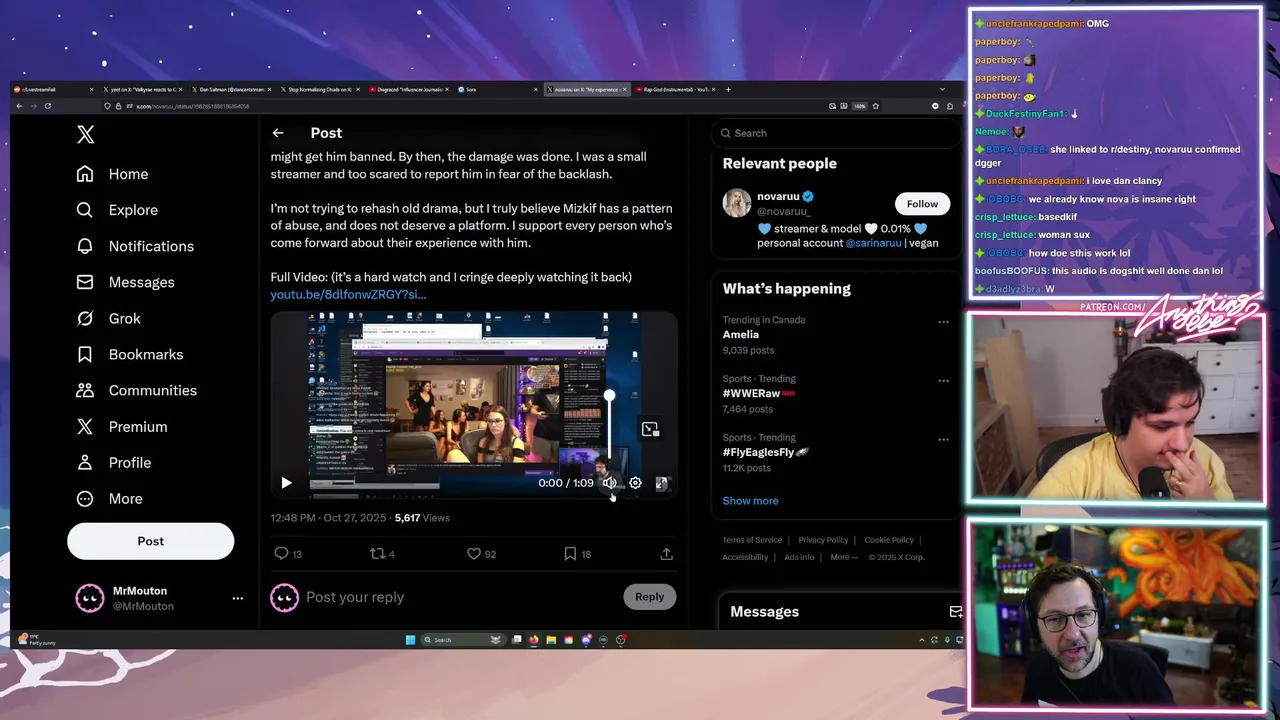Open Explore in the sidebar
The width and height of the screenshot is (1280, 720).
point(118,210)
